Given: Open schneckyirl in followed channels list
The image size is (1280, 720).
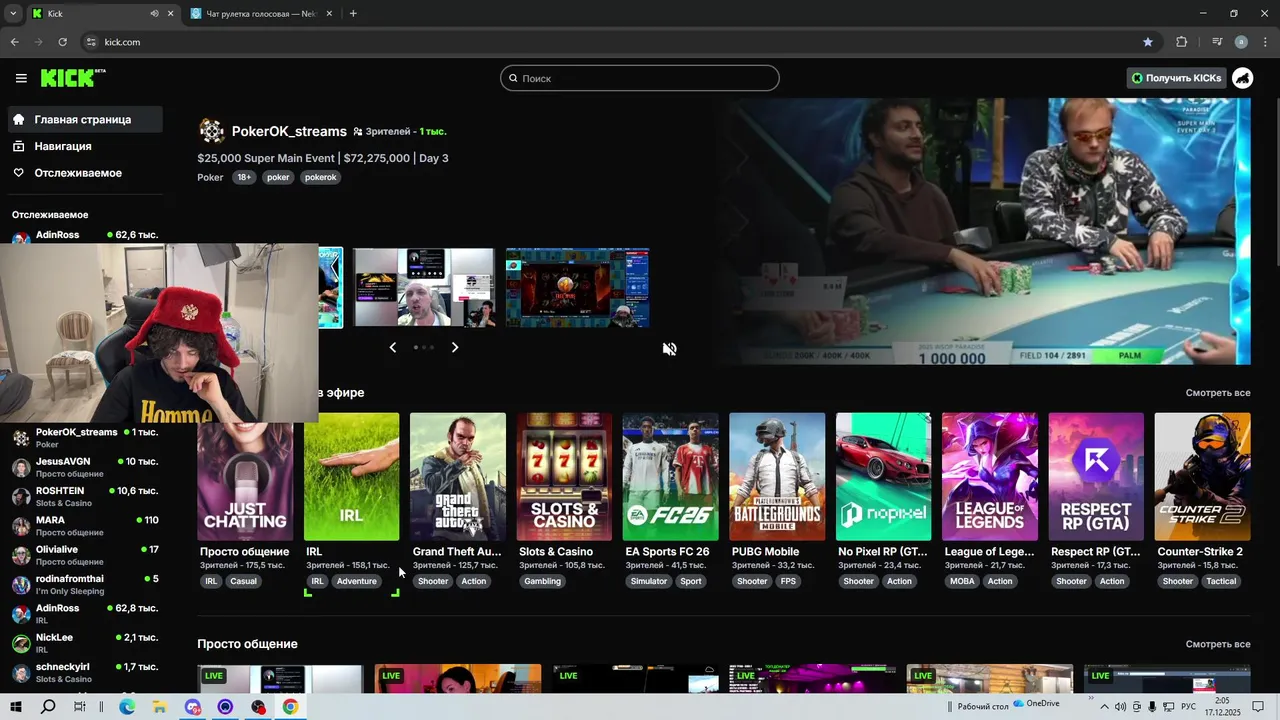Looking at the screenshot, I should (x=84, y=672).
